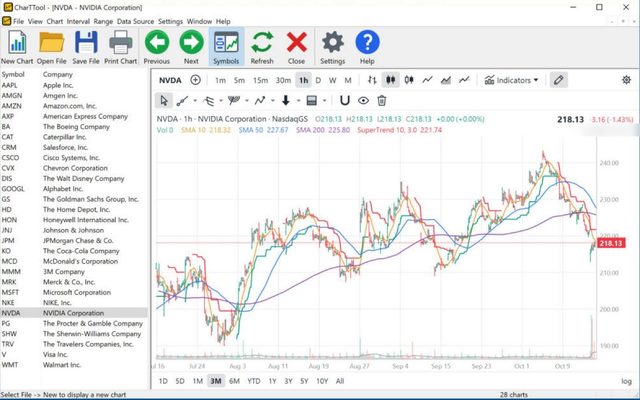This screenshot has height=400, width=640.
Task: Set chart range to 1D
Action: 163,381
